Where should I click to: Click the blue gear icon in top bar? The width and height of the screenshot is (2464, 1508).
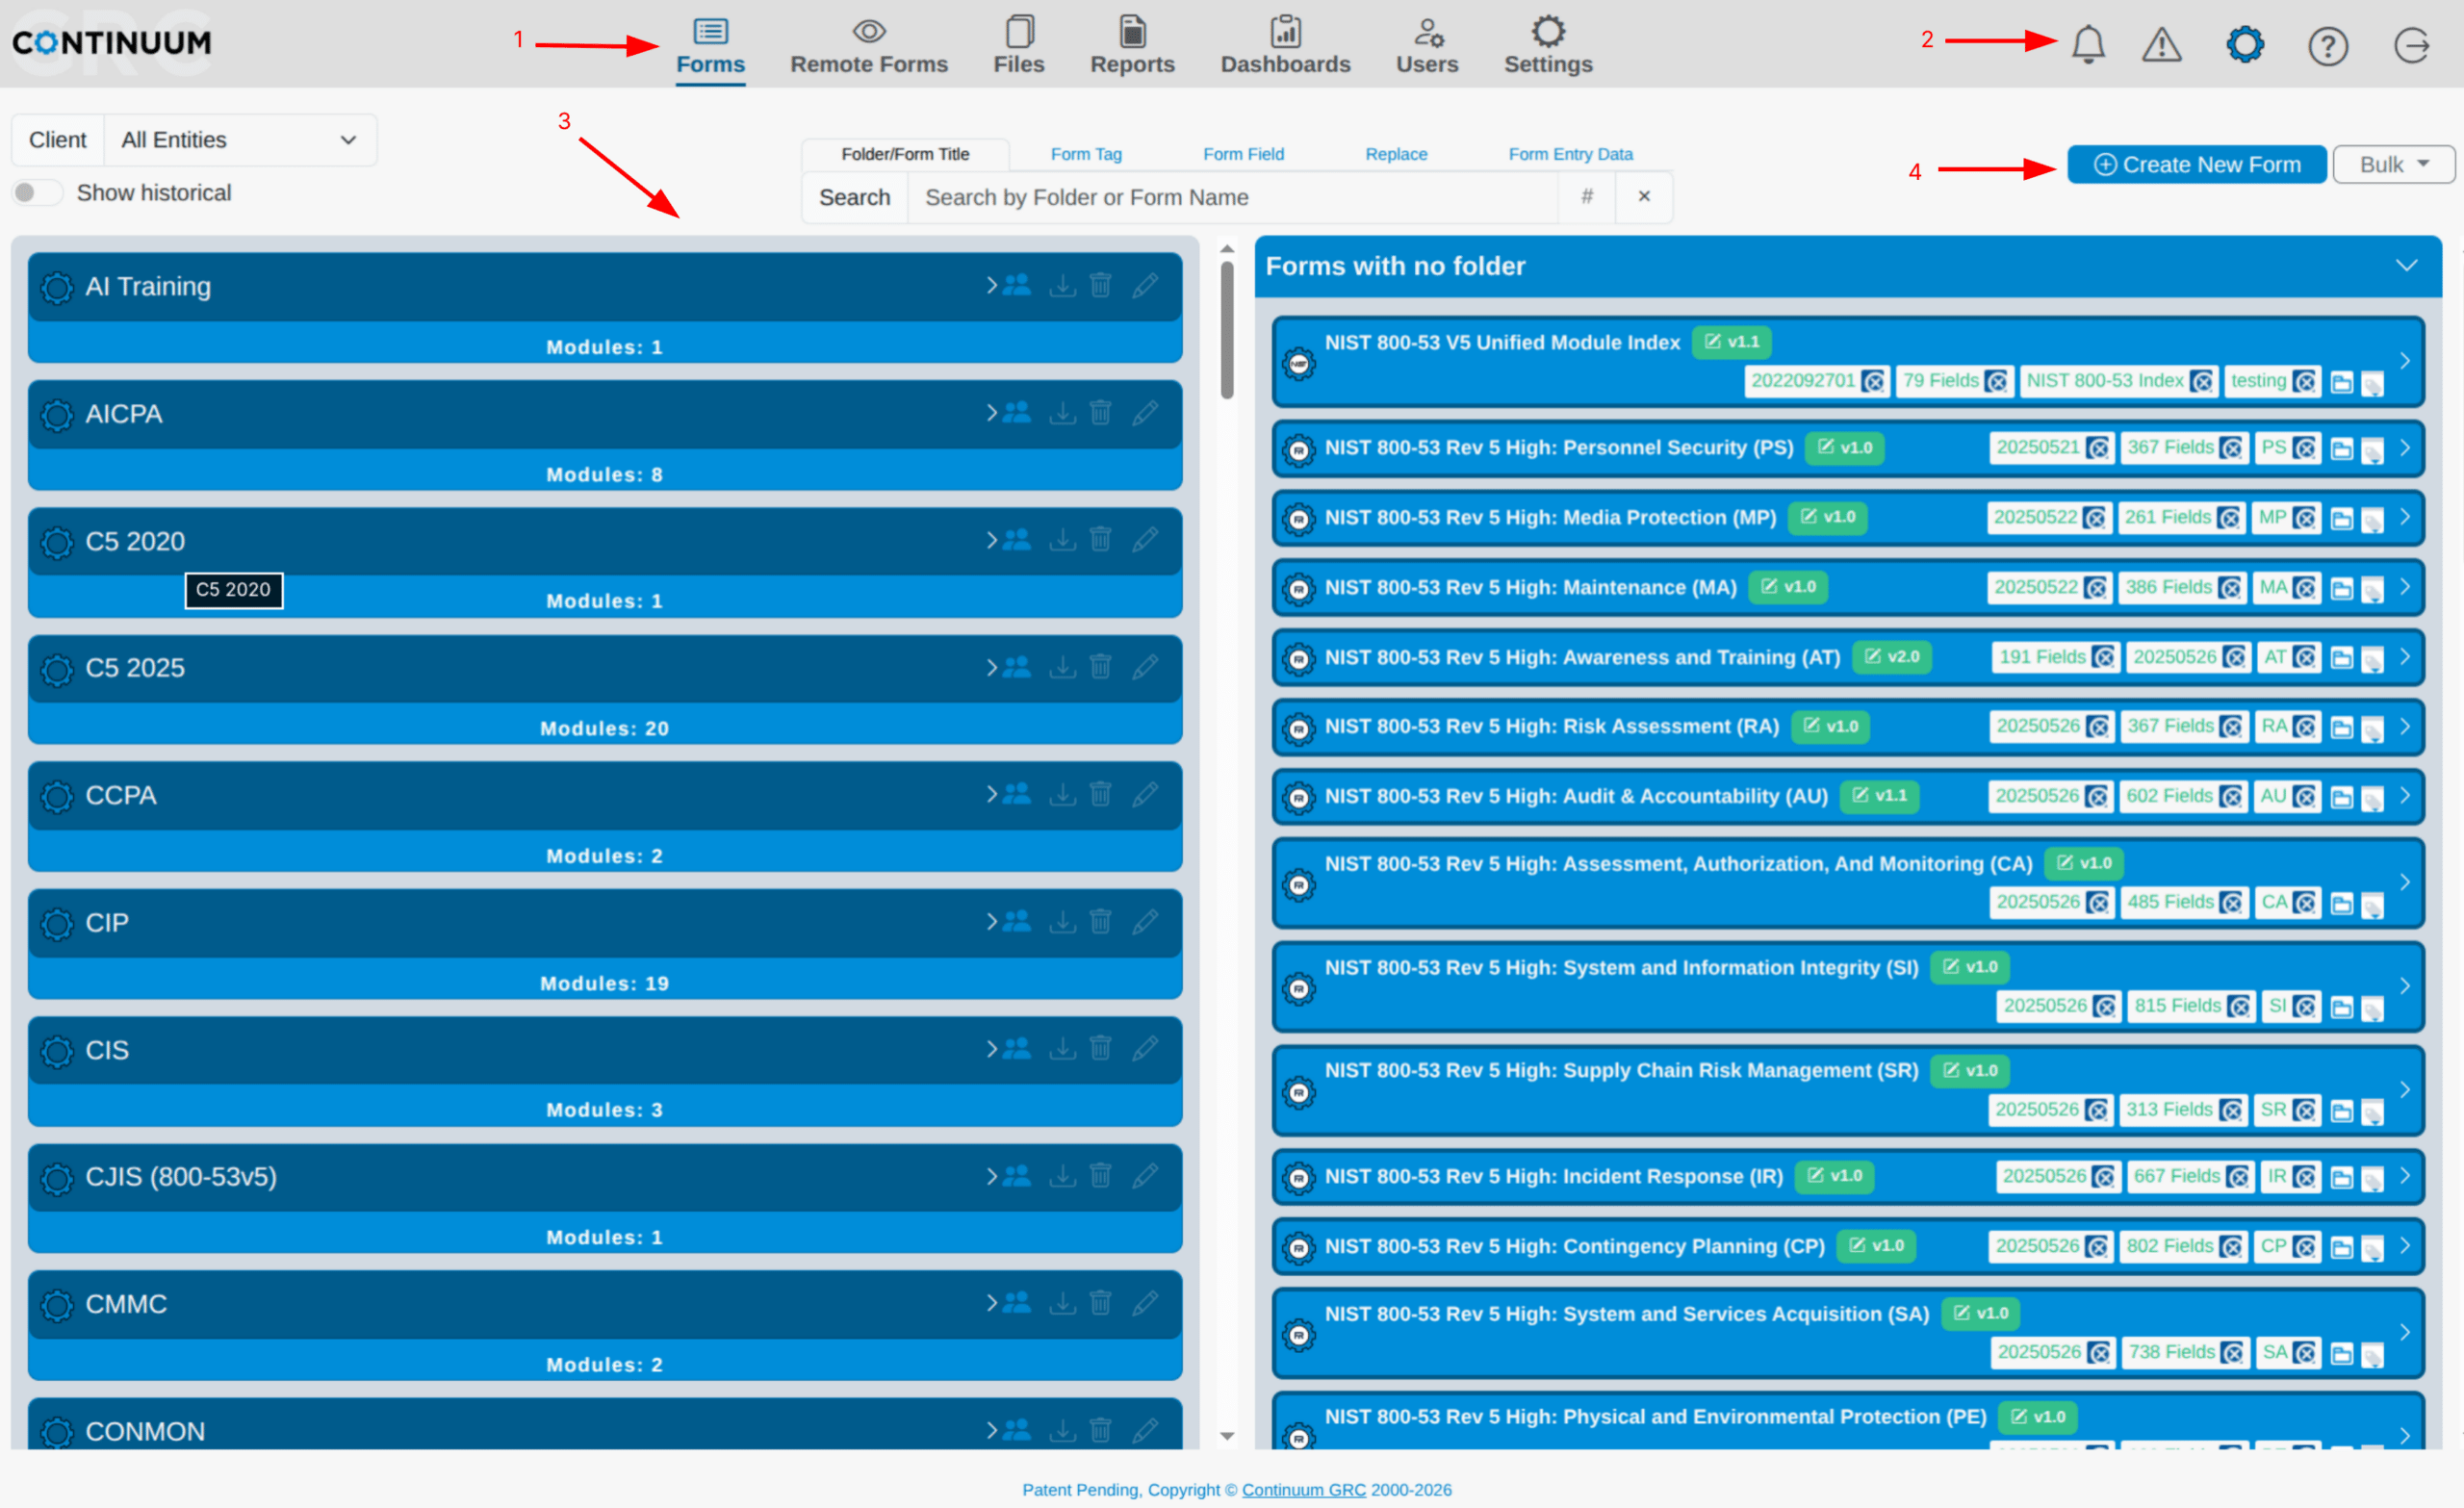tap(2245, 44)
